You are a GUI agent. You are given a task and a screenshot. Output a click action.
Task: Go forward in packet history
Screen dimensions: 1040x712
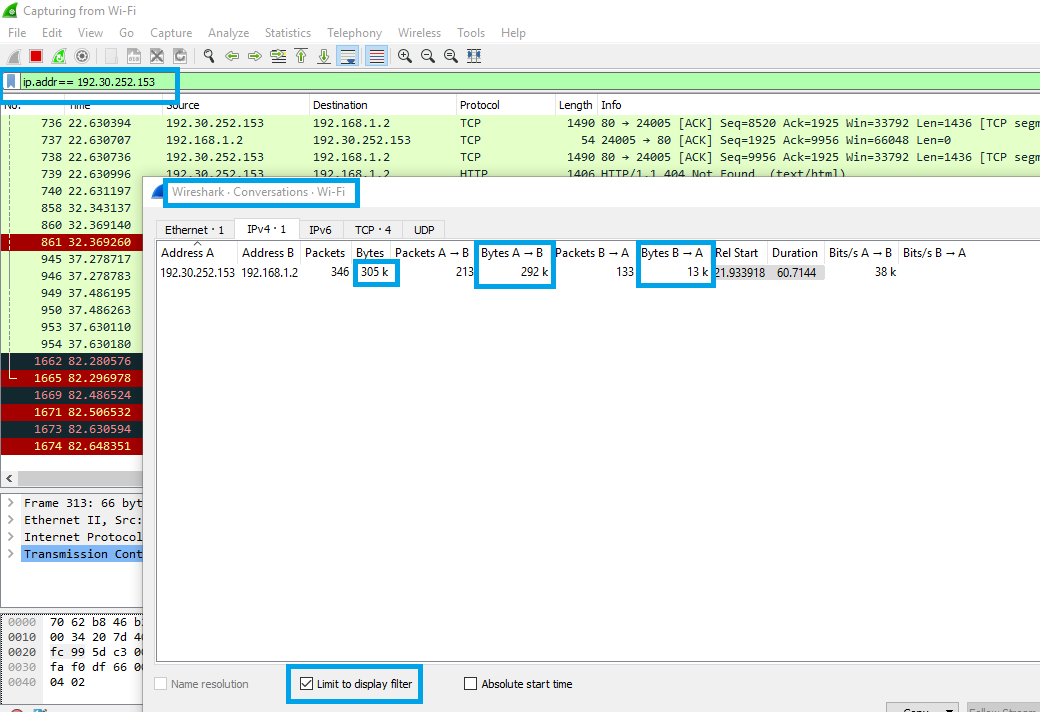click(x=255, y=56)
